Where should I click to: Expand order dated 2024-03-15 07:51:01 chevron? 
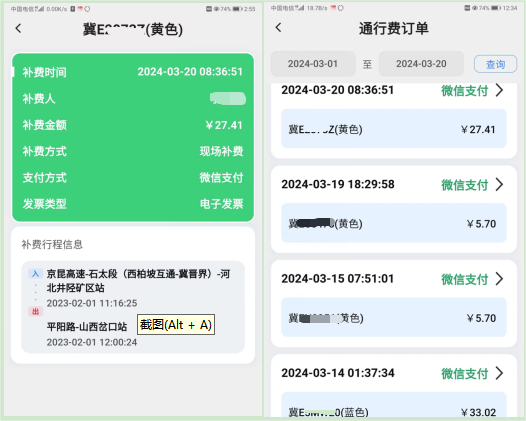tap(499, 279)
